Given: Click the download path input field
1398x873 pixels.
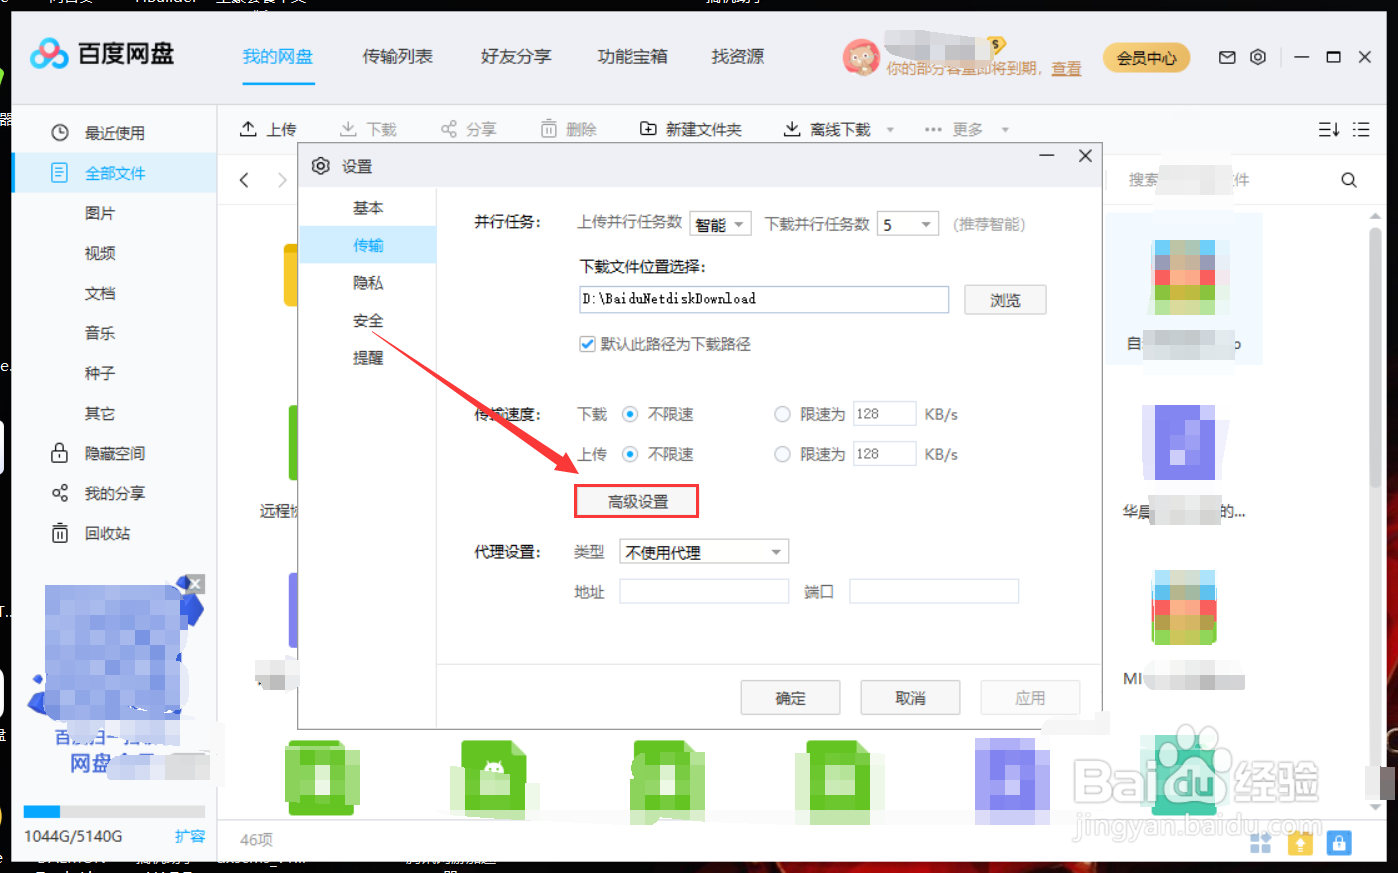Looking at the screenshot, I should pos(764,299).
